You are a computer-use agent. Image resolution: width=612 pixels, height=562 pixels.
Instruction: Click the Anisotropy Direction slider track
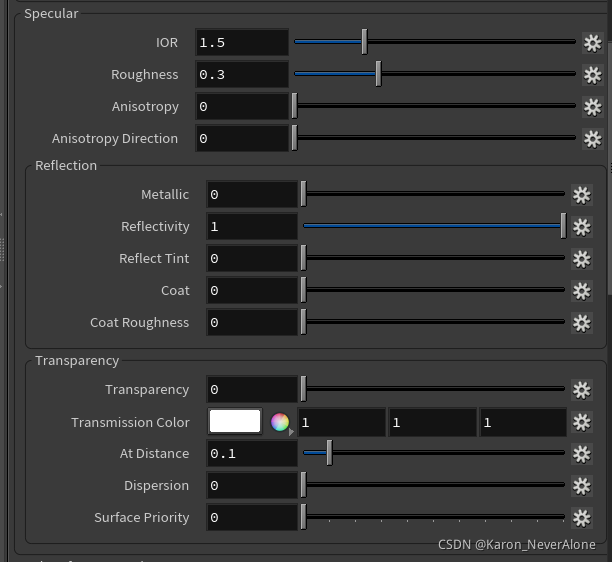[x=435, y=138]
